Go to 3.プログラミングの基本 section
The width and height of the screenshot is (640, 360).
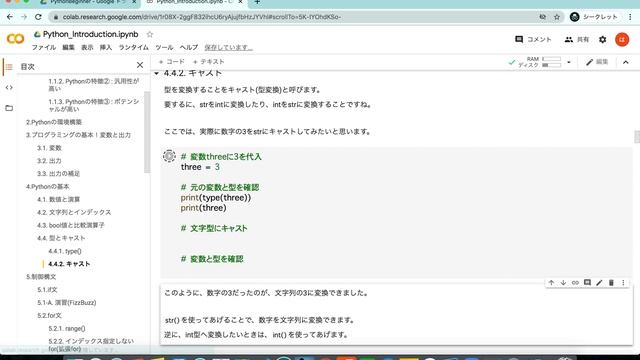(78, 135)
